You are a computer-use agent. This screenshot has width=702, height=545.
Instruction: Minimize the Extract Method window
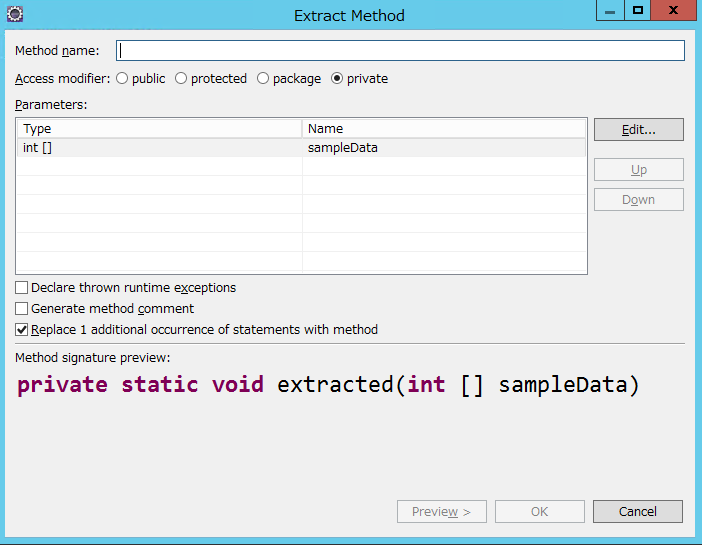(x=610, y=10)
